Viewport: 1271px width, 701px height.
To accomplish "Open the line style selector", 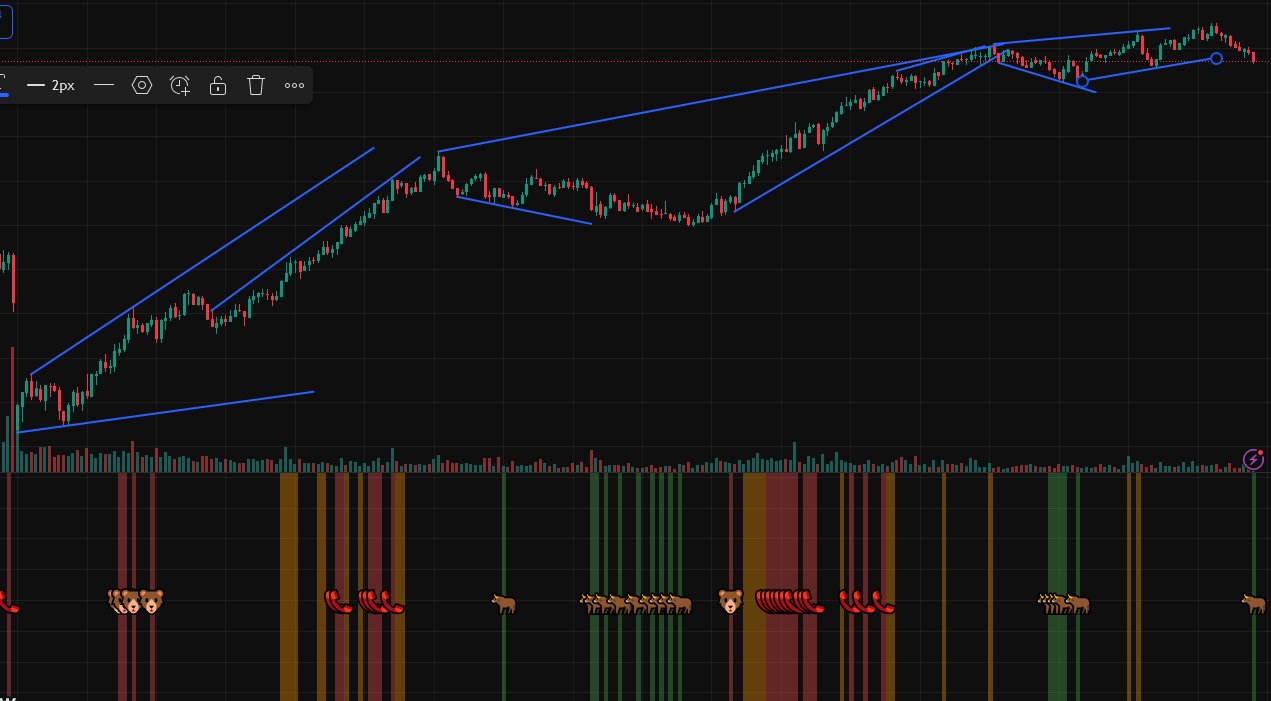I will pos(104,85).
